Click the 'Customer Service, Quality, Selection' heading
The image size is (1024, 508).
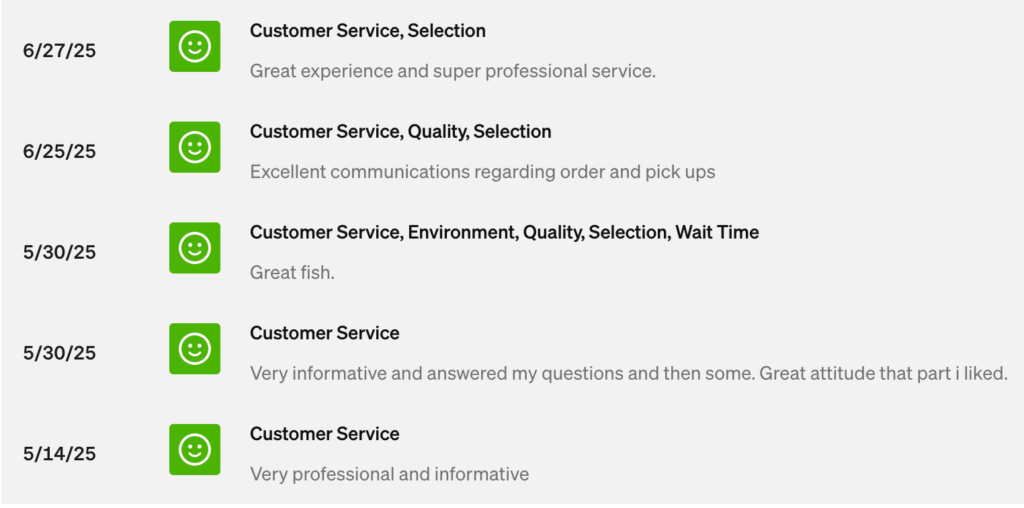(400, 132)
